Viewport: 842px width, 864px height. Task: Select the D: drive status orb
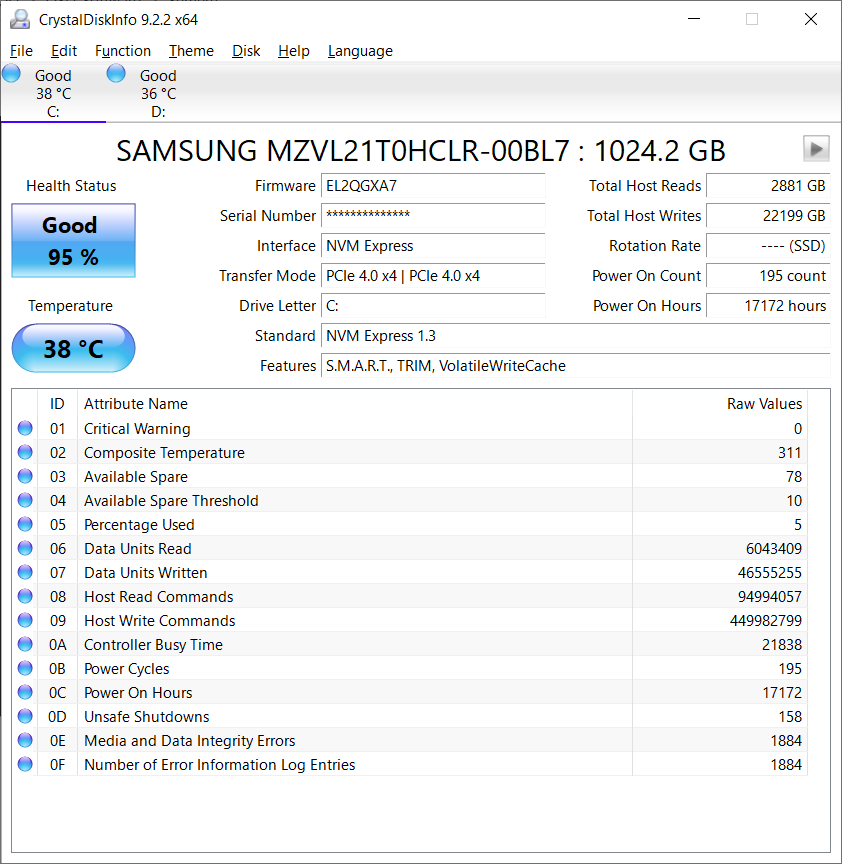point(116,73)
